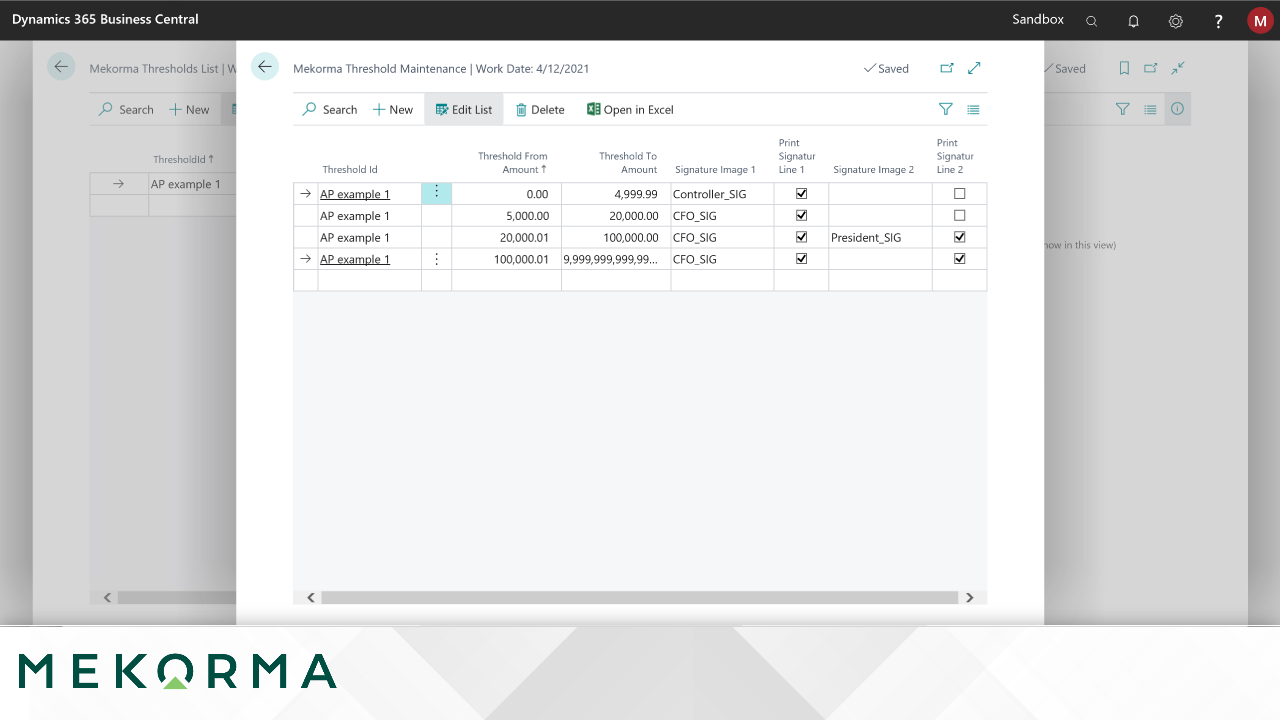
Task: Click list layout icon in Thresholds List window
Action: tap(1150, 109)
